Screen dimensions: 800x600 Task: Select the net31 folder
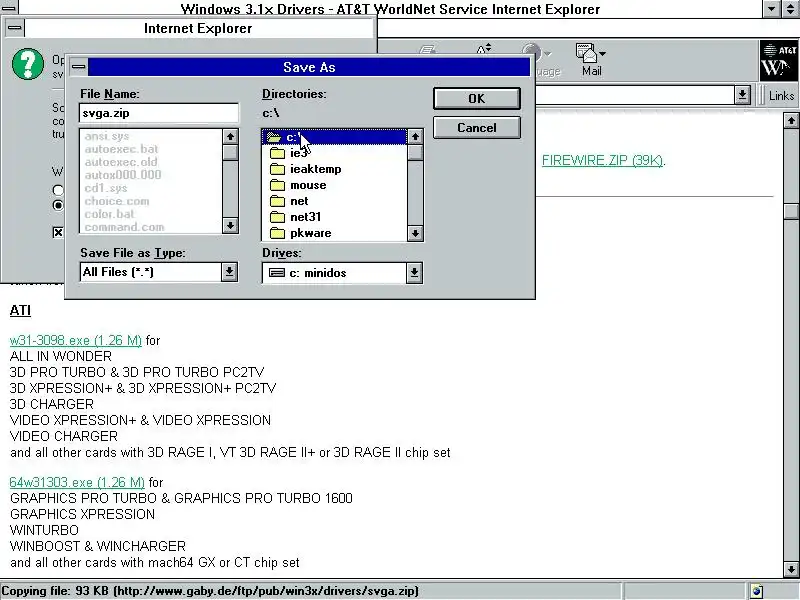pyautogui.click(x=334, y=217)
